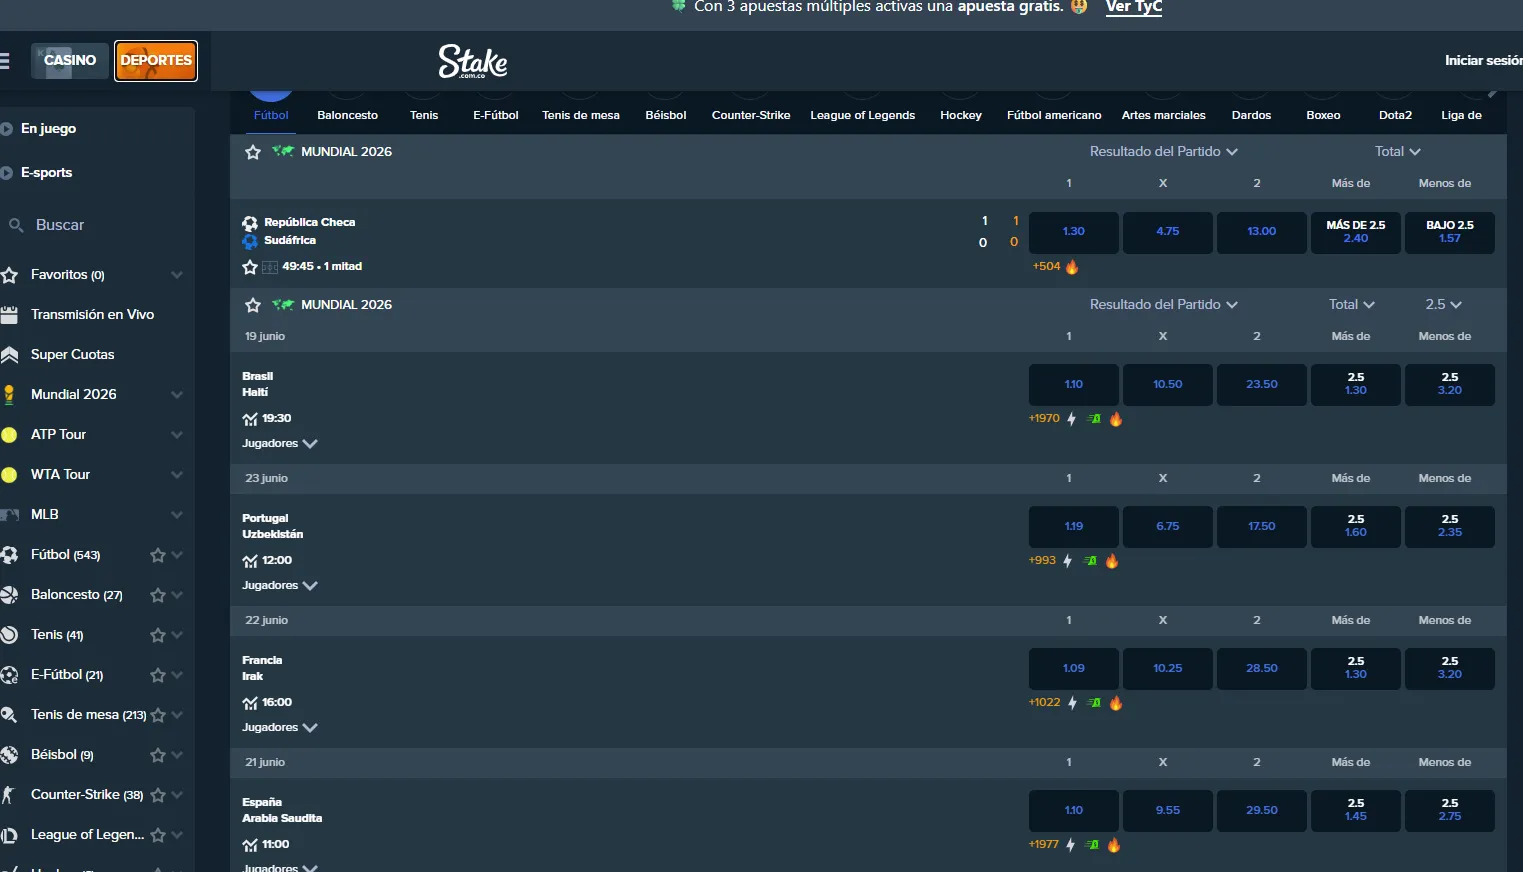The width and height of the screenshot is (1523, 872).
Task: Click the DEPORTES button
Action: point(156,61)
